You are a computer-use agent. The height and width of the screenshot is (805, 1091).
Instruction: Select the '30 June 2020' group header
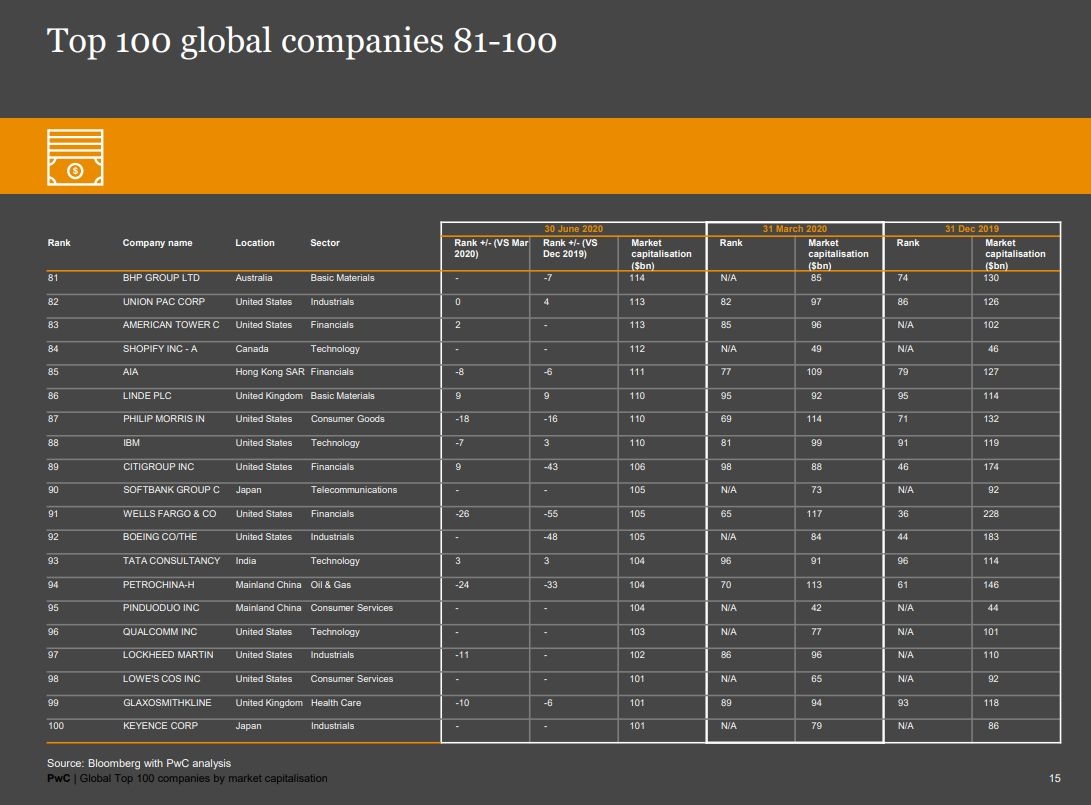tap(573, 229)
